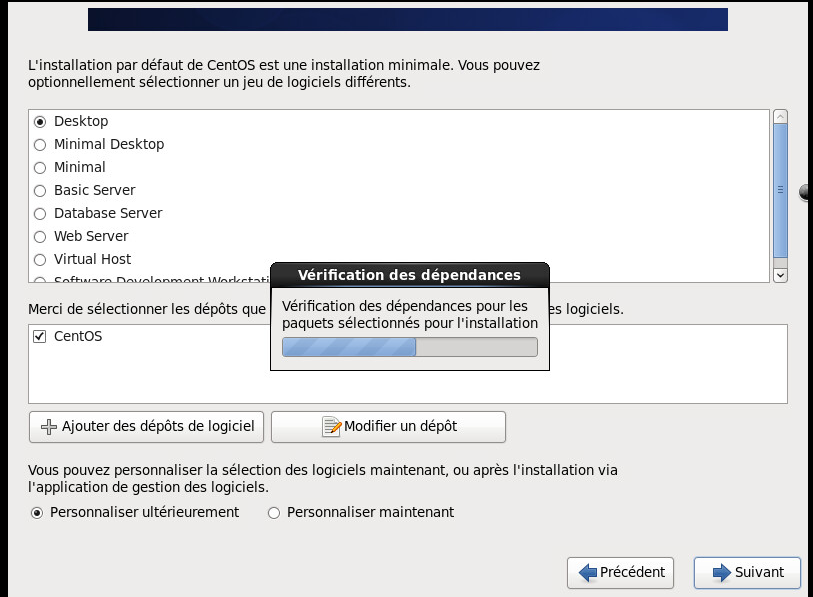This screenshot has height=597, width=813.
Task: Uncheck the CentOS repository checkbox
Action: click(x=40, y=337)
